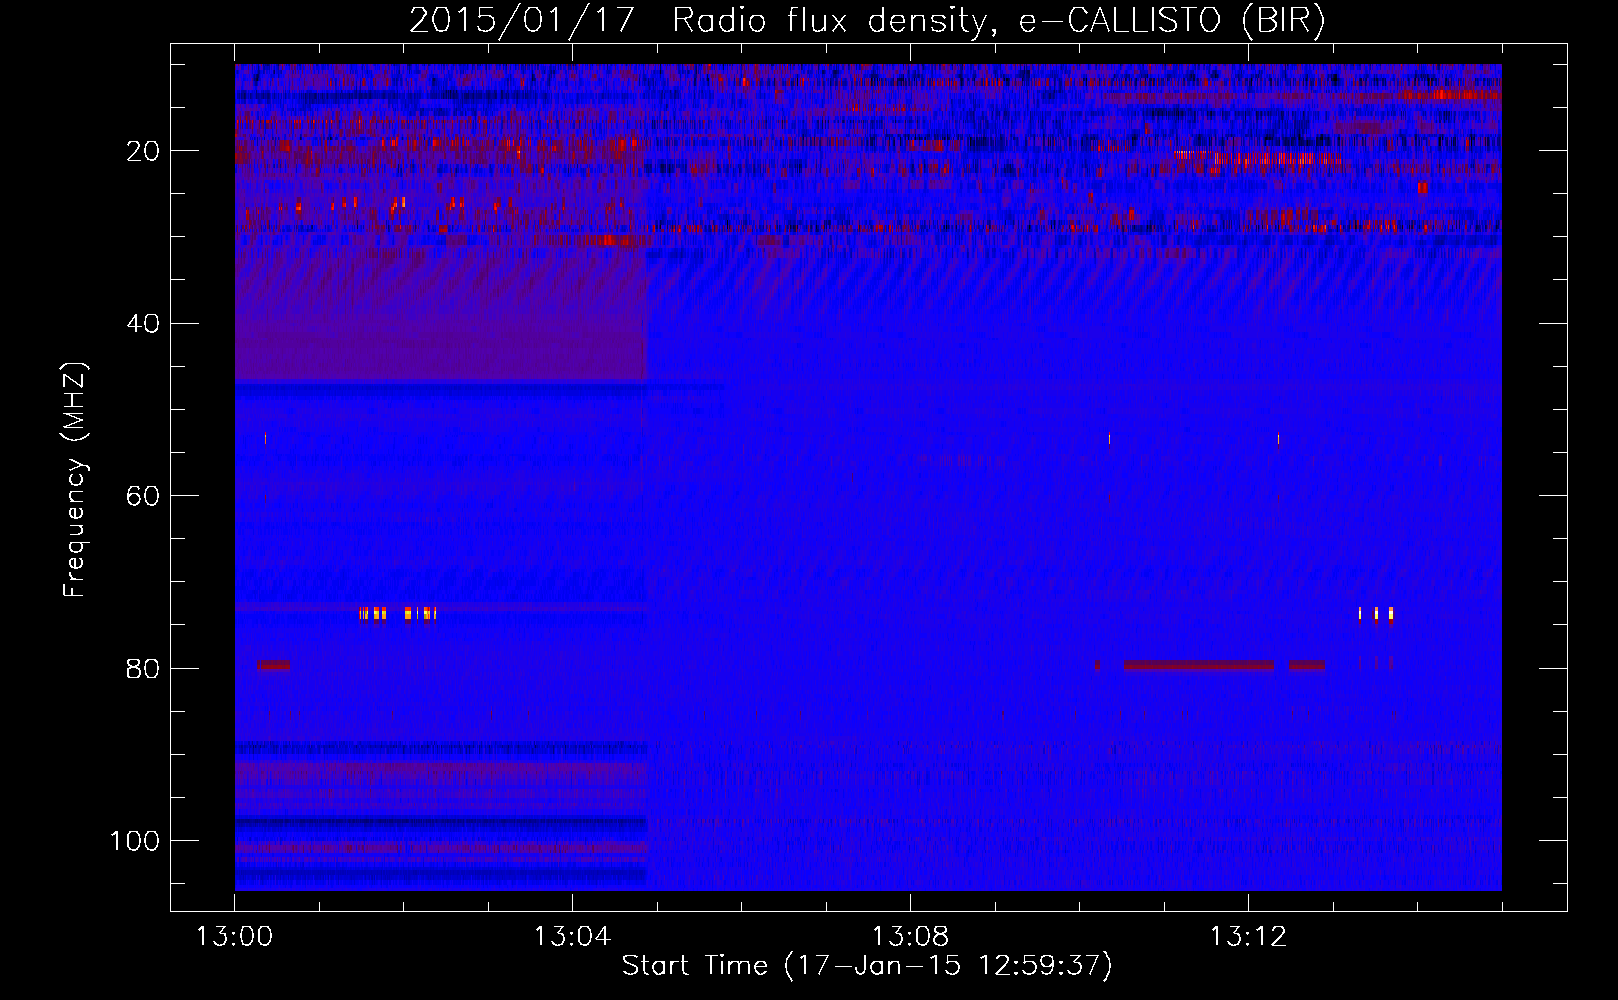Click the '100' frequency tick label

[x=135, y=841]
